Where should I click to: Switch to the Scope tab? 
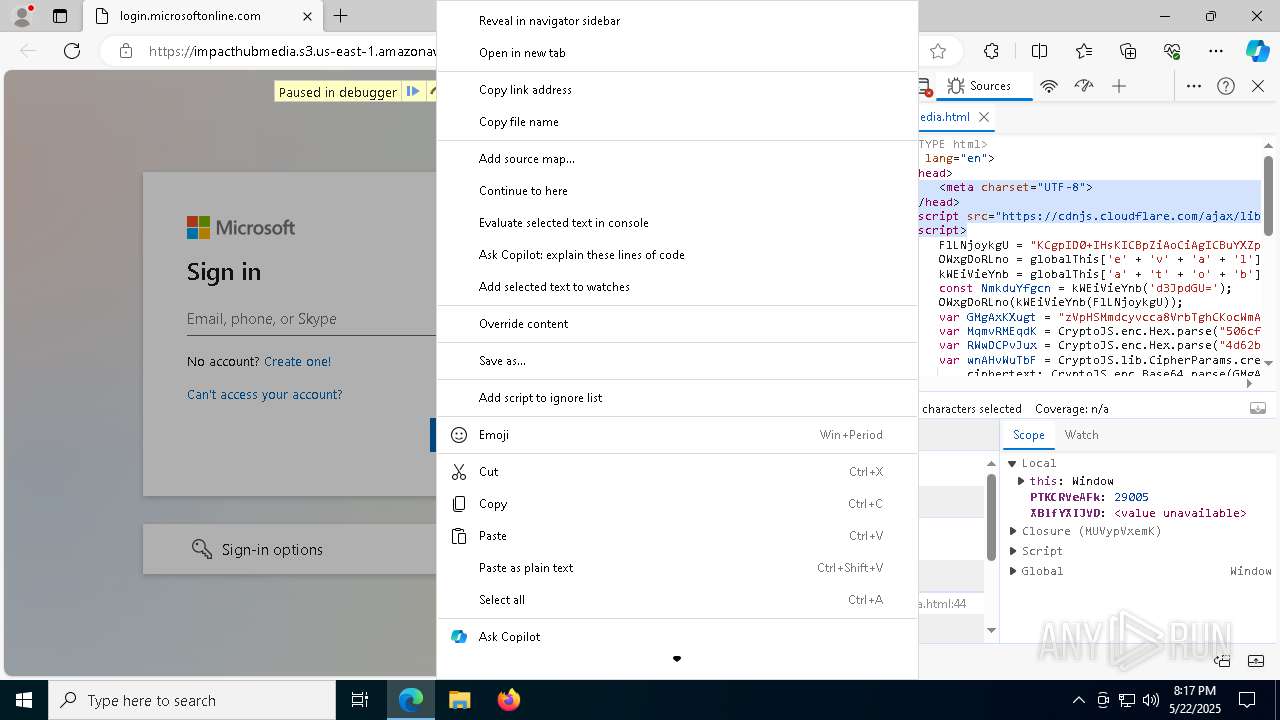pos(1028,435)
